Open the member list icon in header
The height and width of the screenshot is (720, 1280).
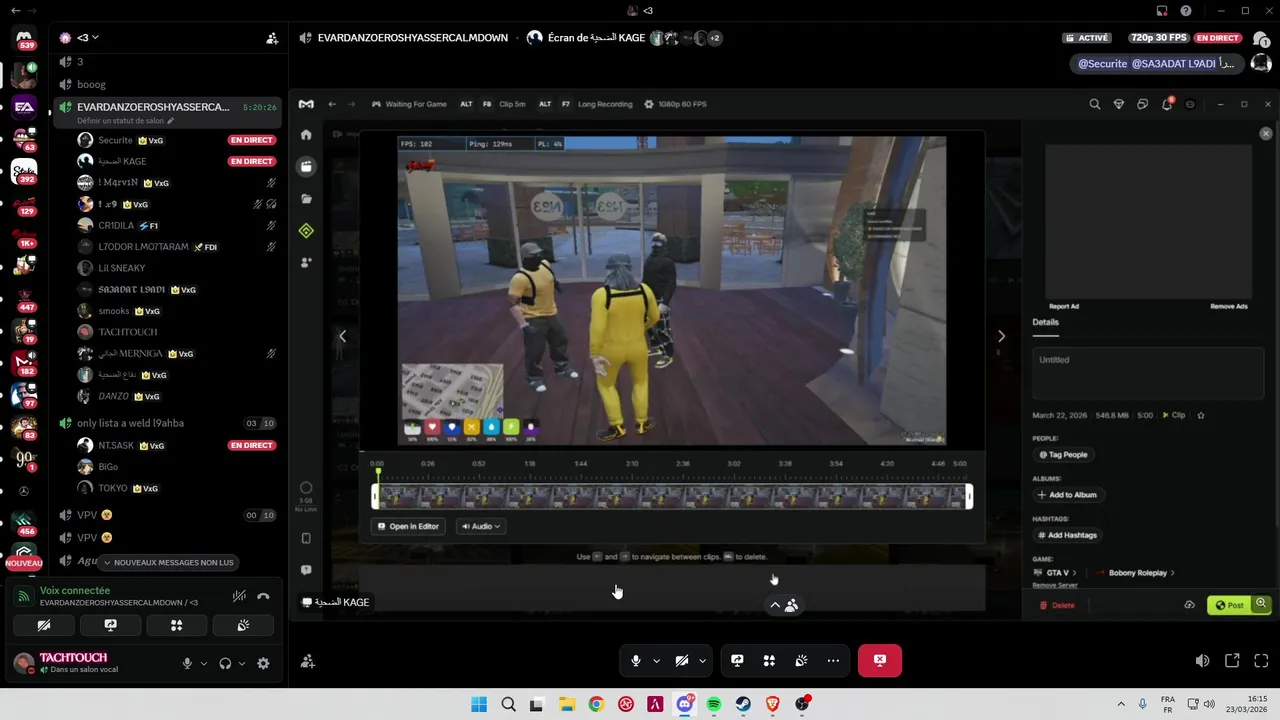pos(272,38)
